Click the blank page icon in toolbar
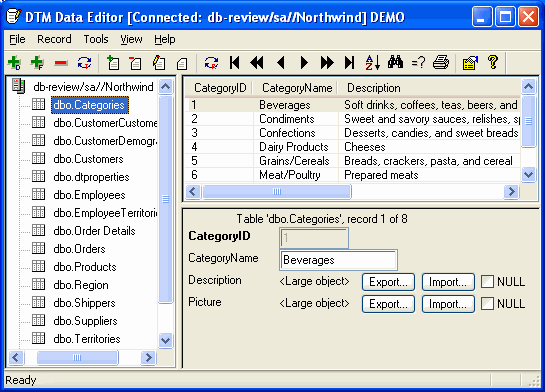This screenshot has height=392, width=545. tap(182, 64)
